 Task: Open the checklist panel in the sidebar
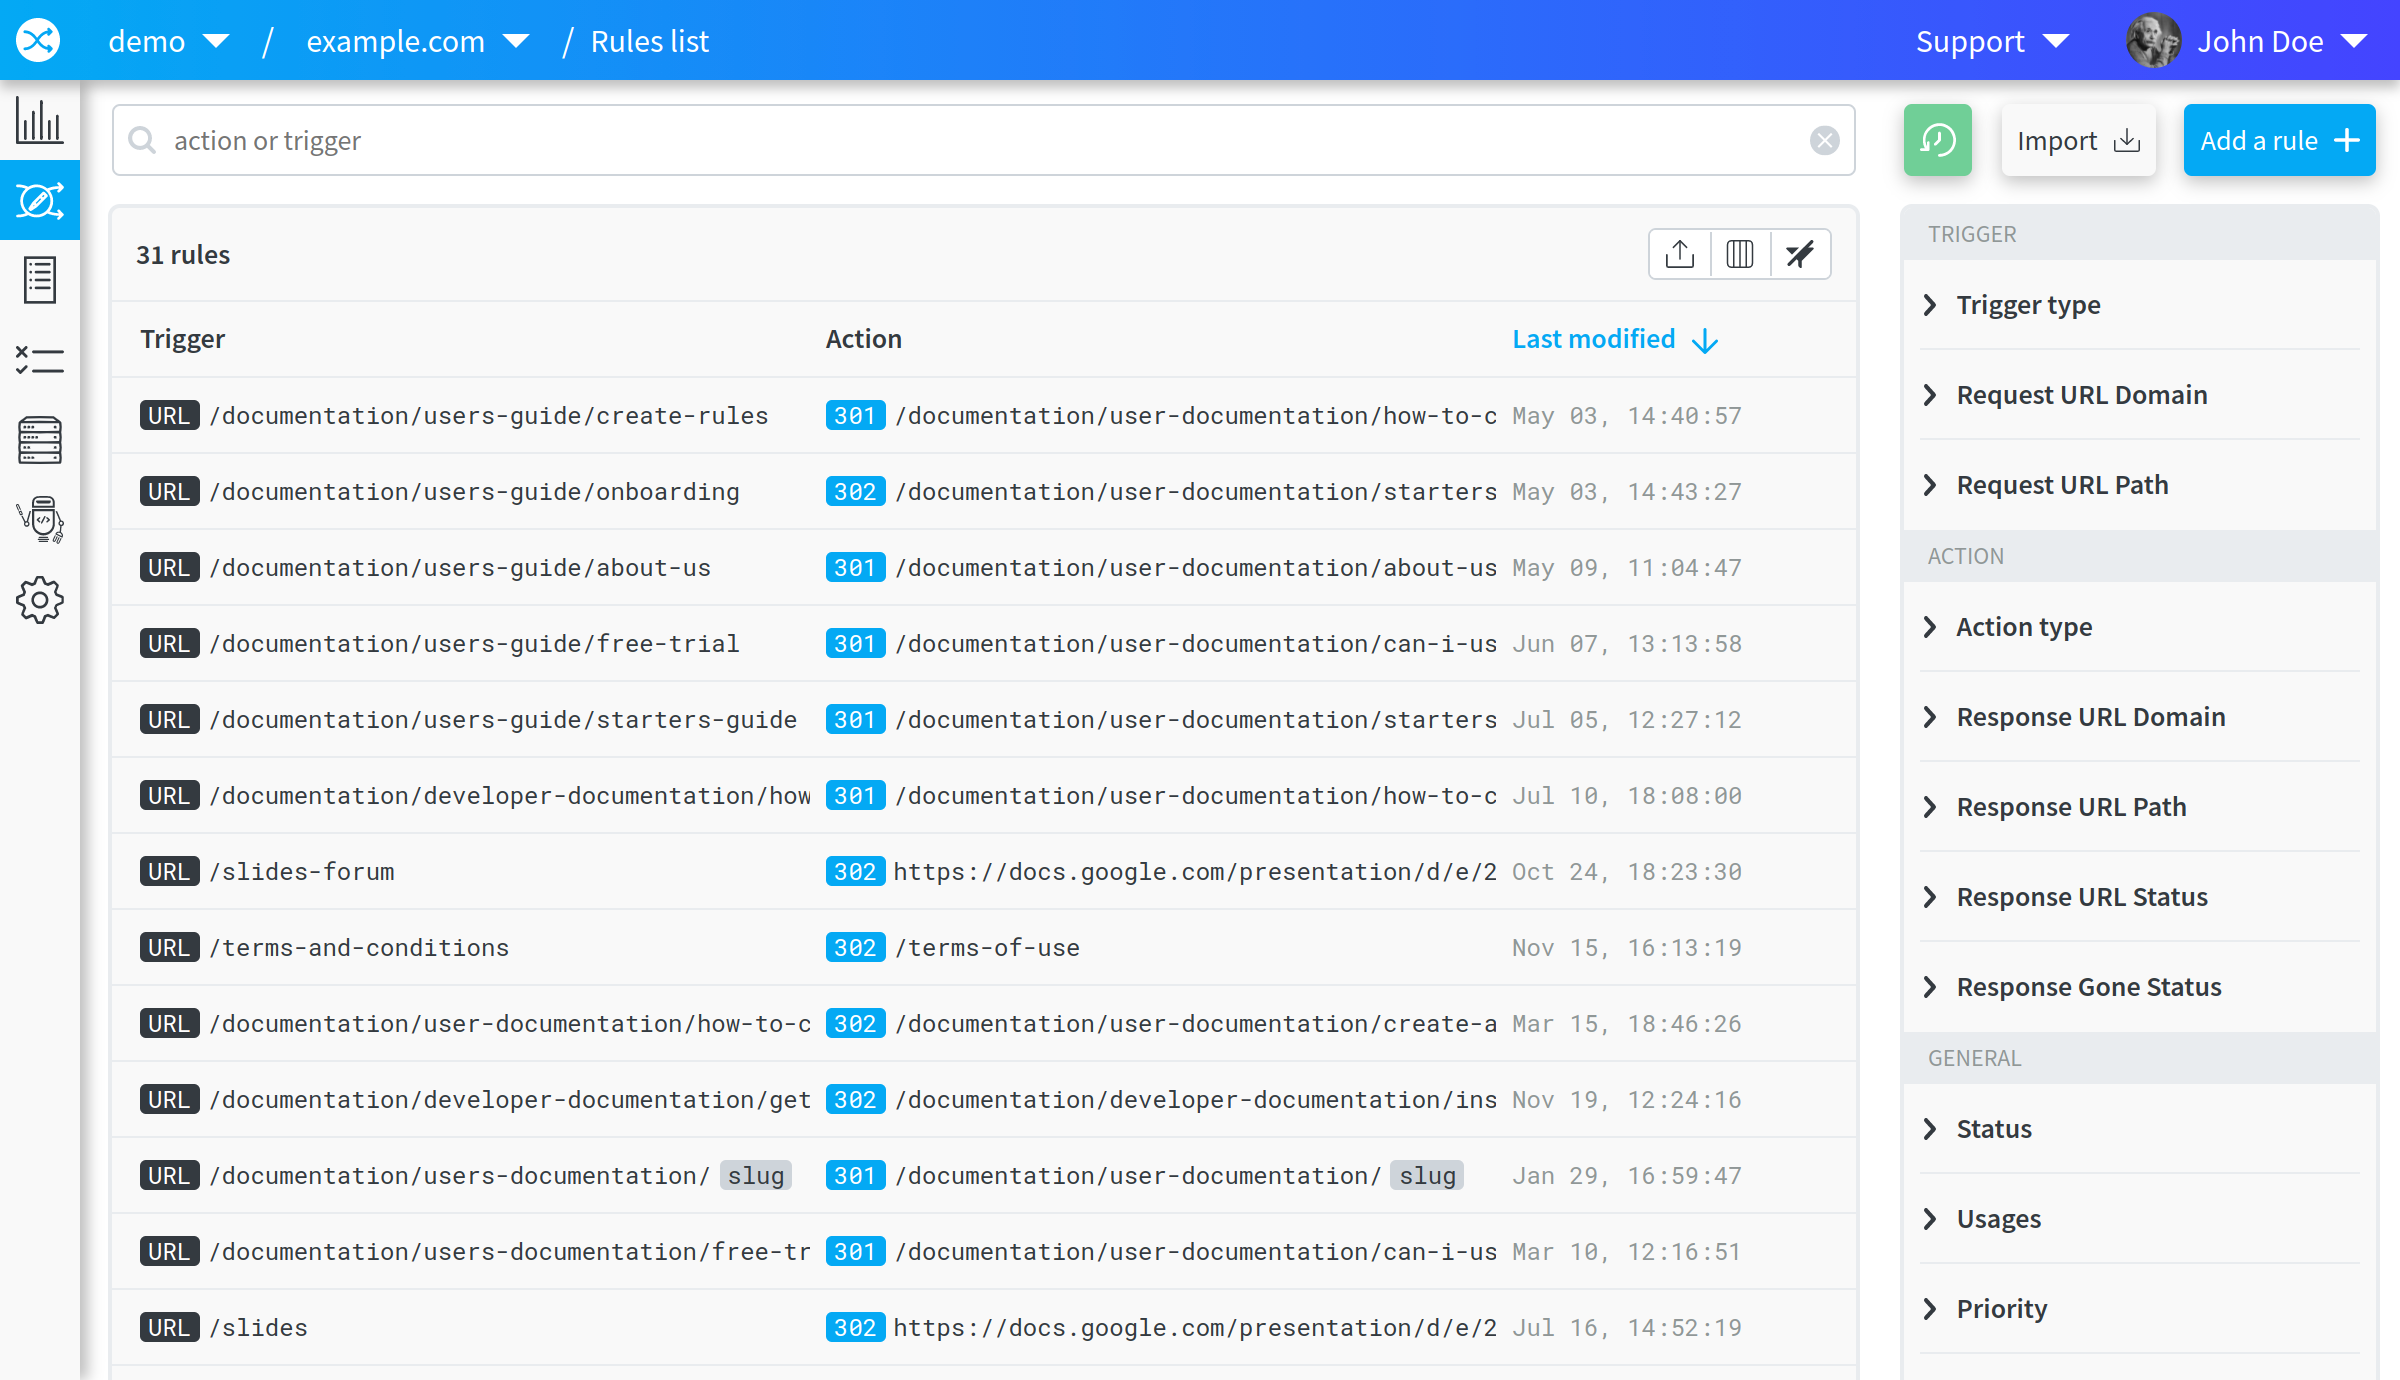[x=39, y=360]
